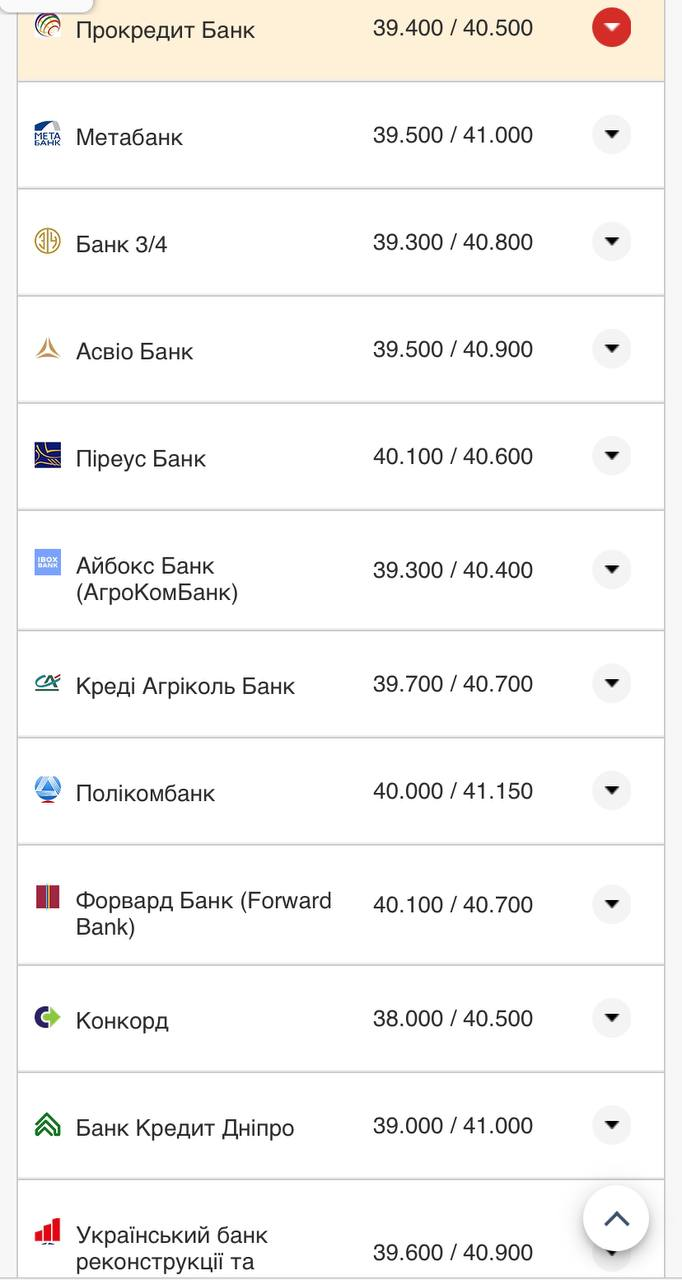Click Український банк реконструкції name
Screen dimensions: 682x1280
coord(171,1248)
